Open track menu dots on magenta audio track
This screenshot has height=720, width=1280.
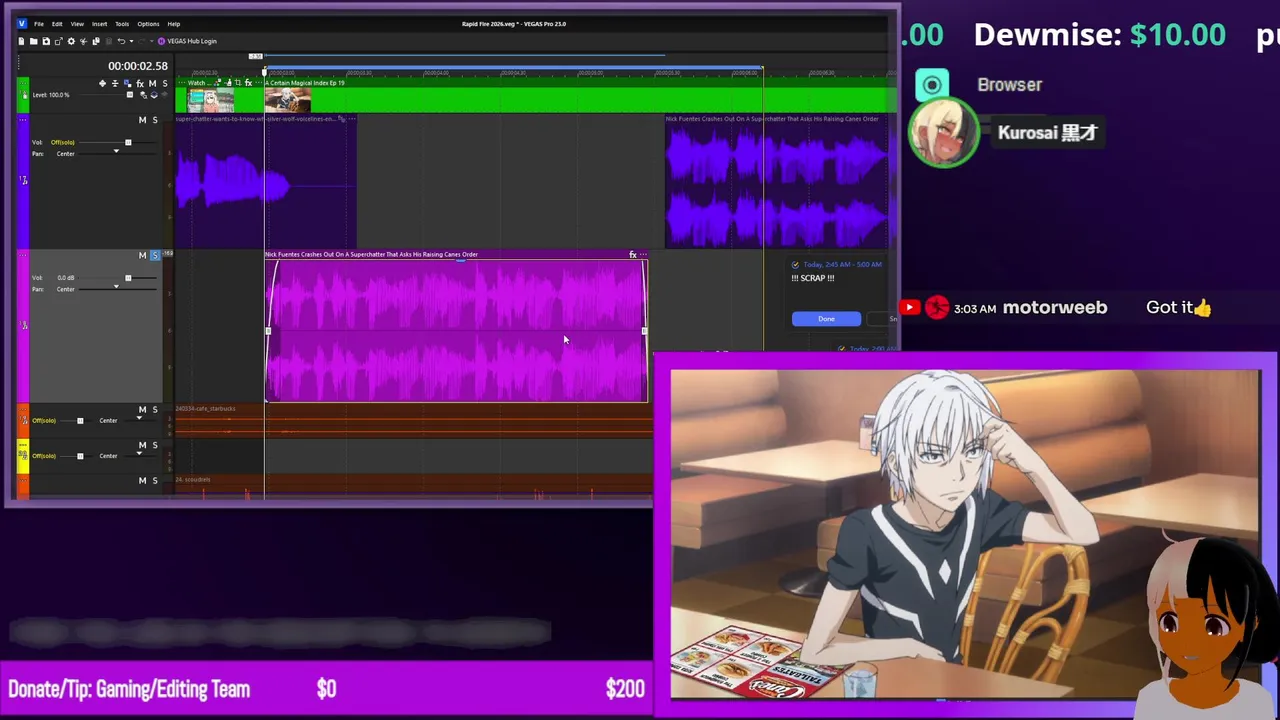click(x=23, y=255)
